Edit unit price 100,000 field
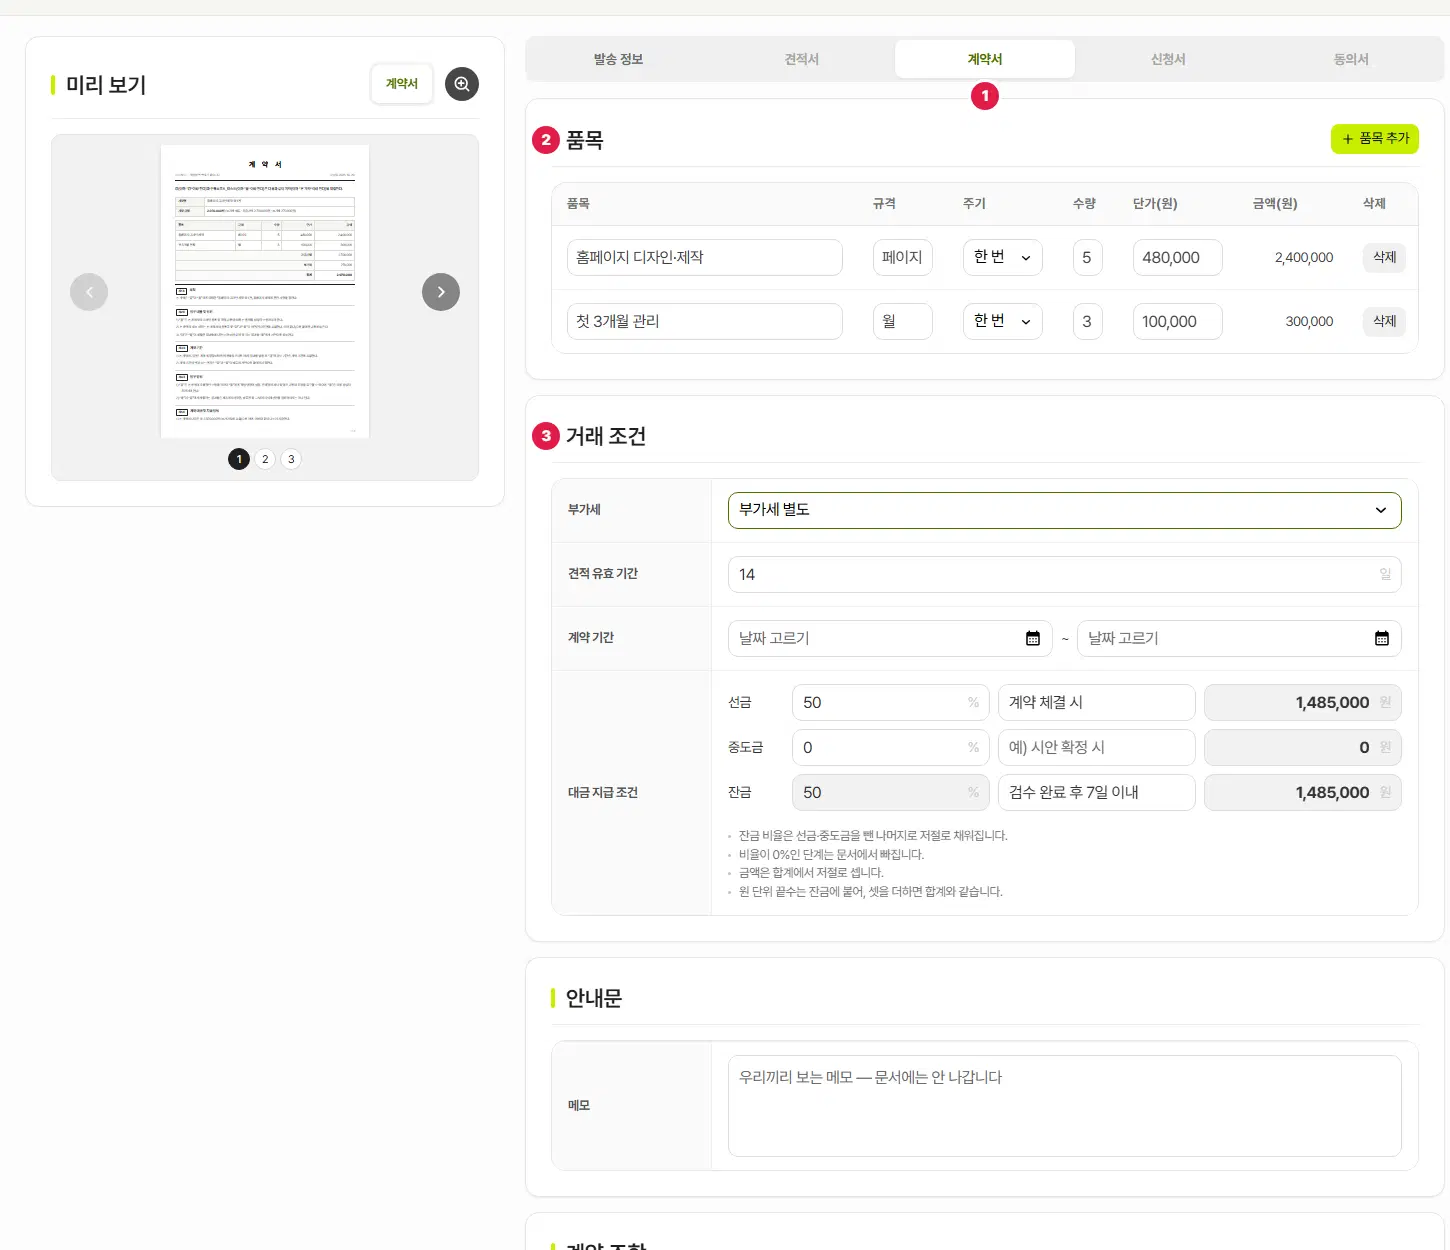The image size is (1450, 1250). [x=1178, y=321]
